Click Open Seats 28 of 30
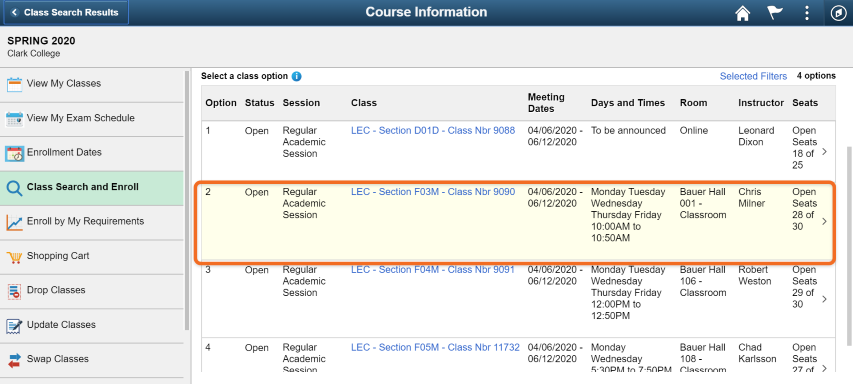The height and width of the screenshot is (386, 853). (805, 209)
